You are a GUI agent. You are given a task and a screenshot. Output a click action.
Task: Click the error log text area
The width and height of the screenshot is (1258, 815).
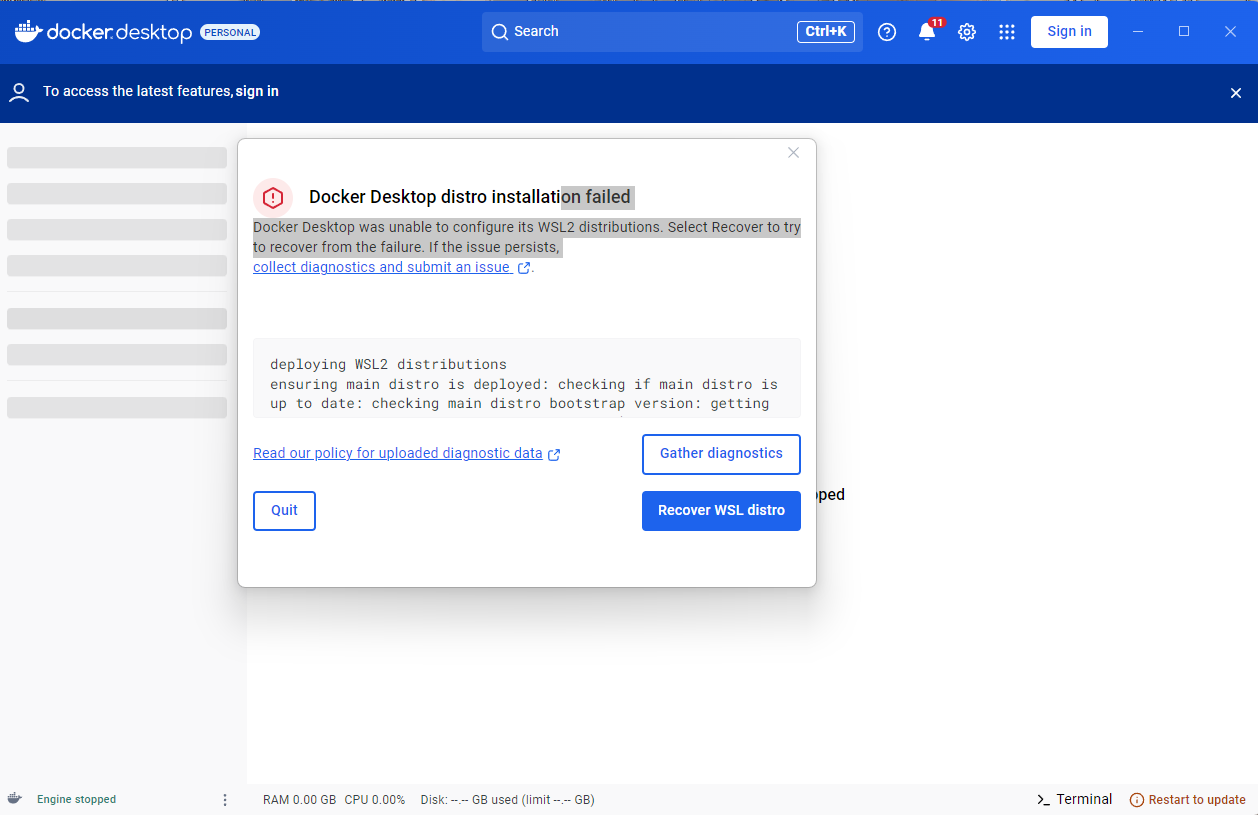(x=527, y=378)
